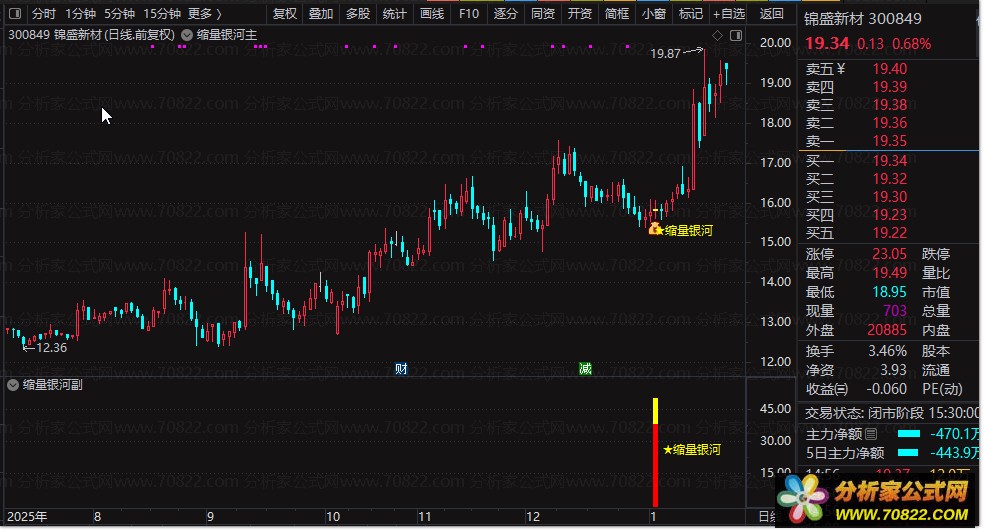Viewport: 985px width, 531px height.
Task: Toggle 叠加 overlay on the chart
Action: tap(321, 13)
